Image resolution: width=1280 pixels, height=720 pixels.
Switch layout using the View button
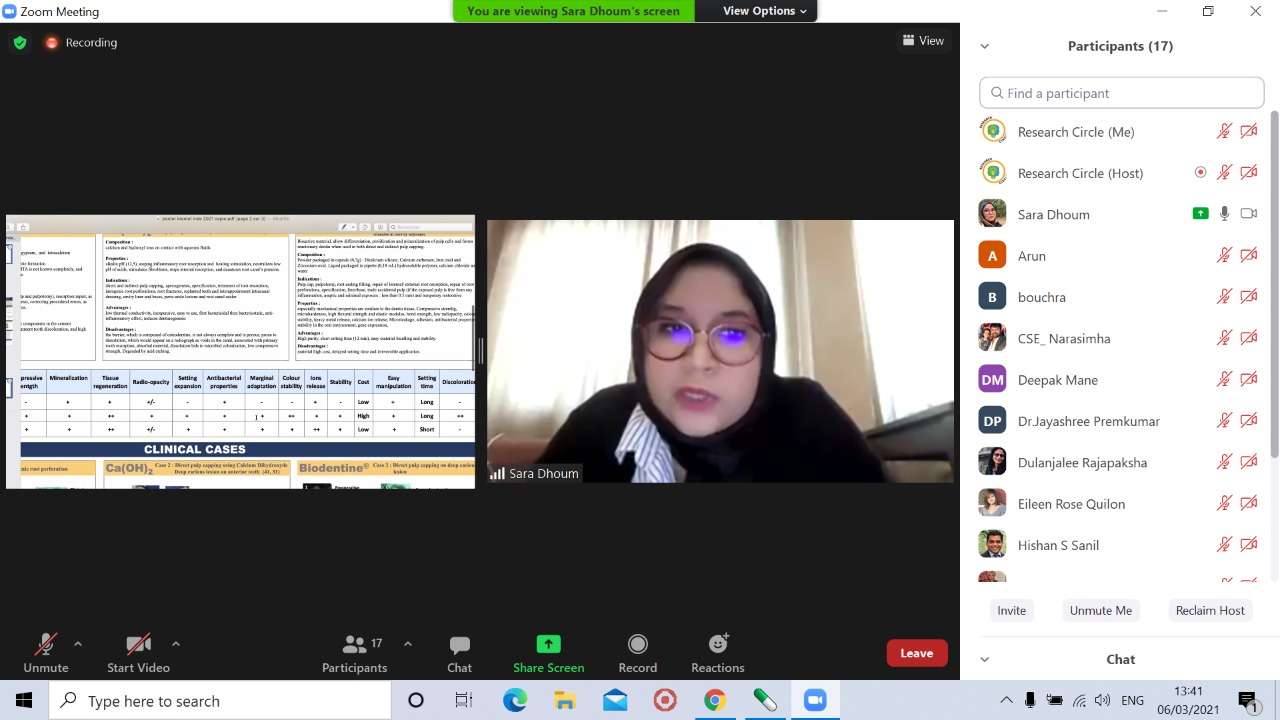923,41
